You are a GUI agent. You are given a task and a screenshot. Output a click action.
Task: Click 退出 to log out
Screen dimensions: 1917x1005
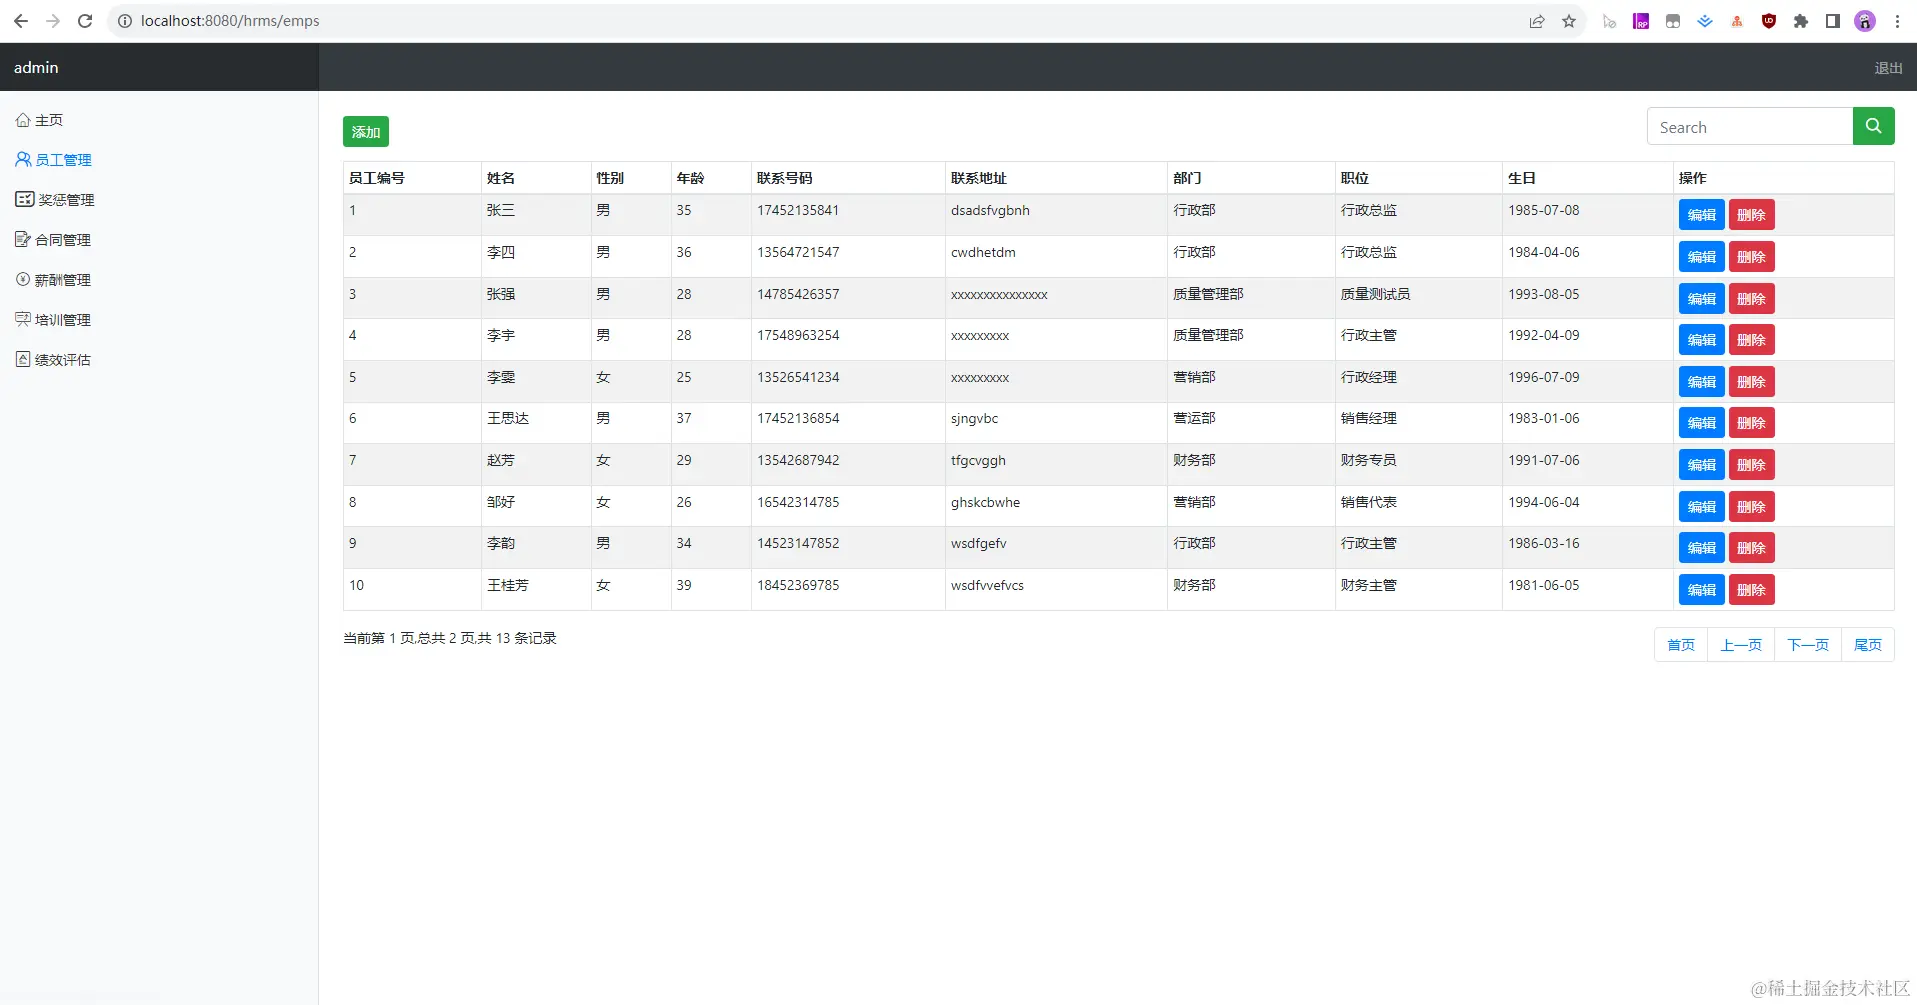click(1888, 68)
